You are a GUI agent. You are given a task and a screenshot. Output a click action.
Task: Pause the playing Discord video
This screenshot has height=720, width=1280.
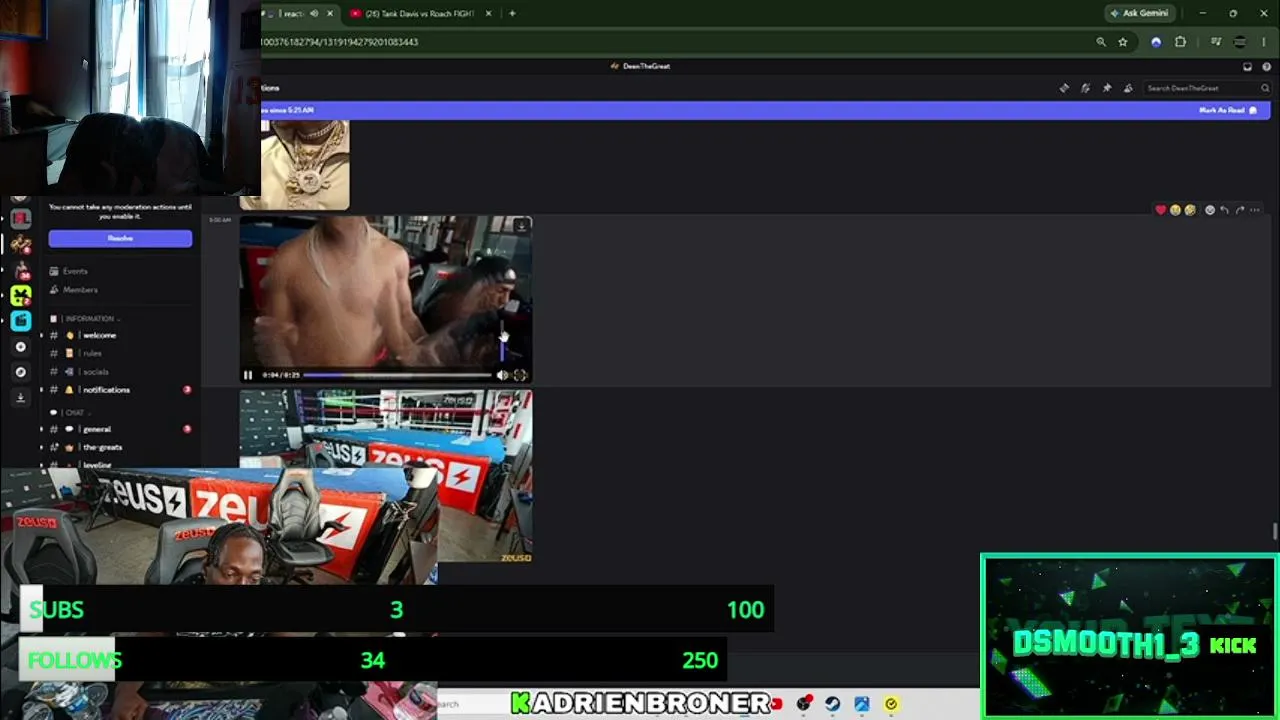248,375
